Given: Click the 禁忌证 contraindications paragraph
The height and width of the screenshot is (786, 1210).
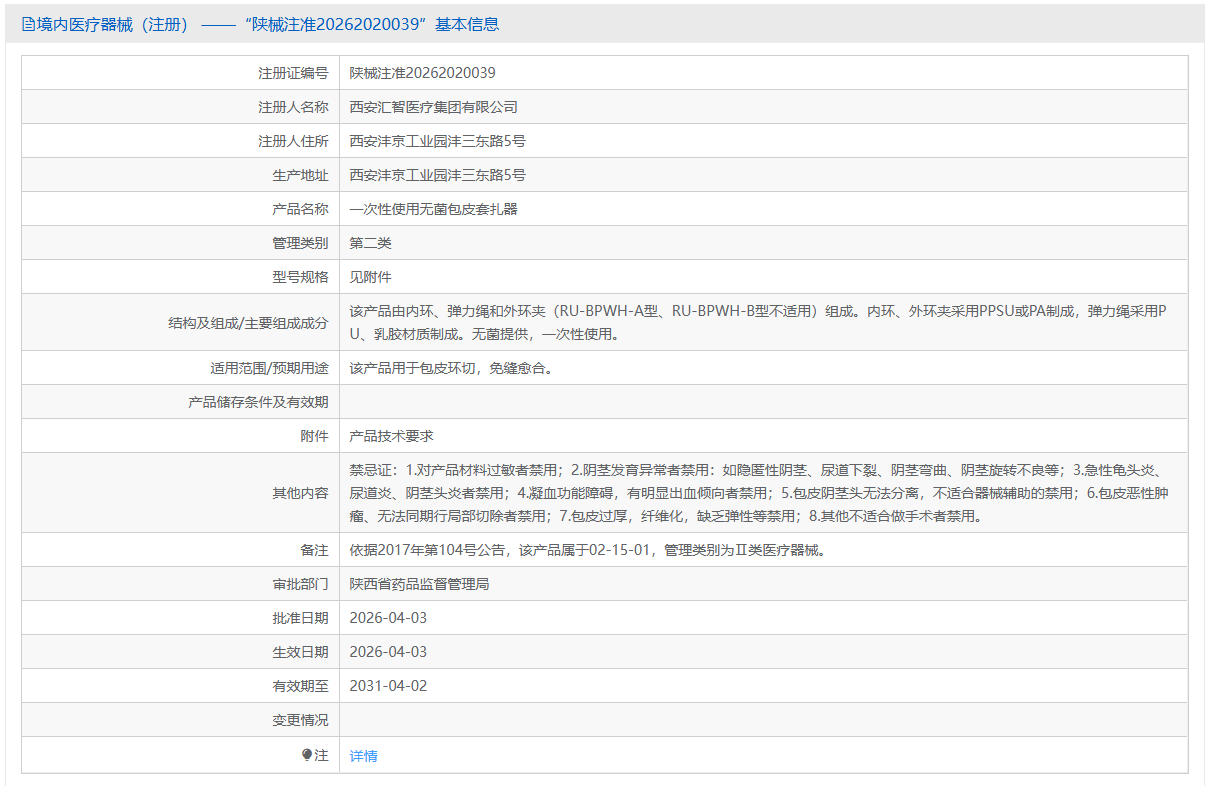Looking at the screenshot, I should (759, 492).
